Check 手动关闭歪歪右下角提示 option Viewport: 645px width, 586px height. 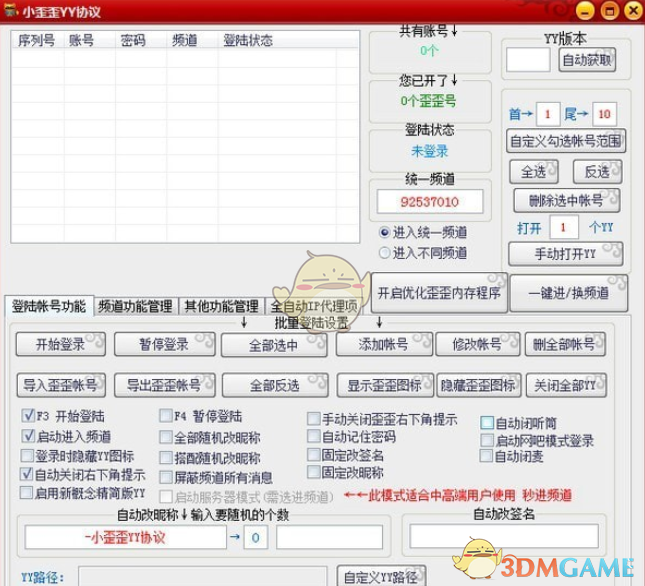coord(313,419)
